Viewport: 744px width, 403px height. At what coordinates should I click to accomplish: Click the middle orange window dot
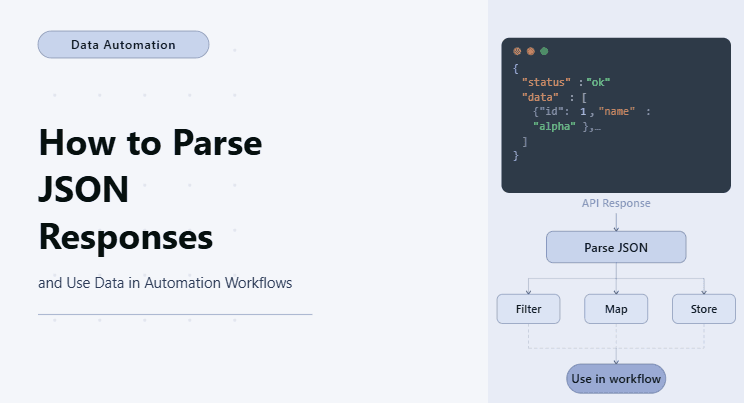click(x=531, y=51)
